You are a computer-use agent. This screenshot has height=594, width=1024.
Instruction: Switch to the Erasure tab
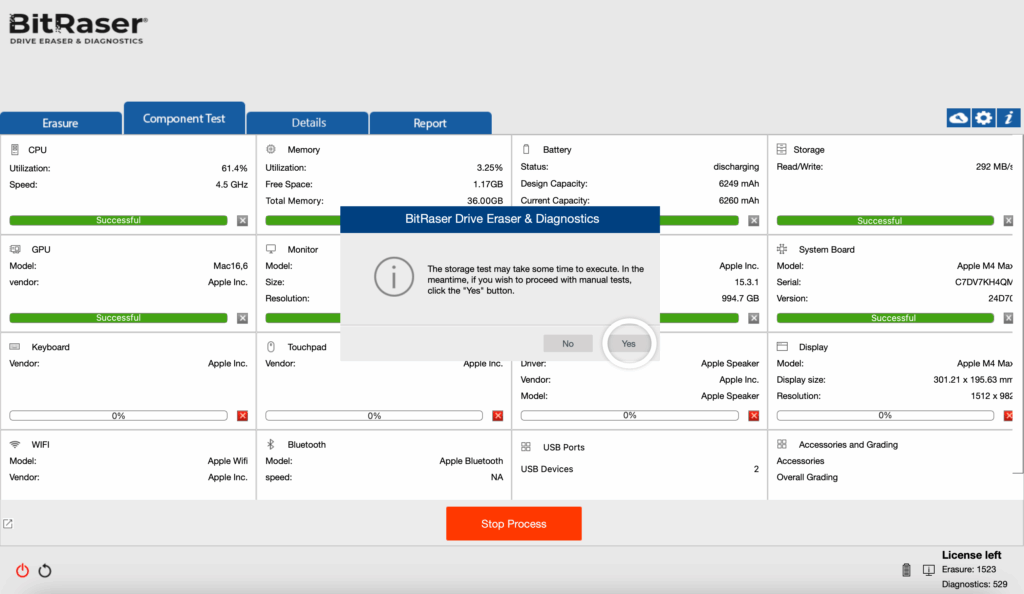pyautogui.click(x=60, y=123)
